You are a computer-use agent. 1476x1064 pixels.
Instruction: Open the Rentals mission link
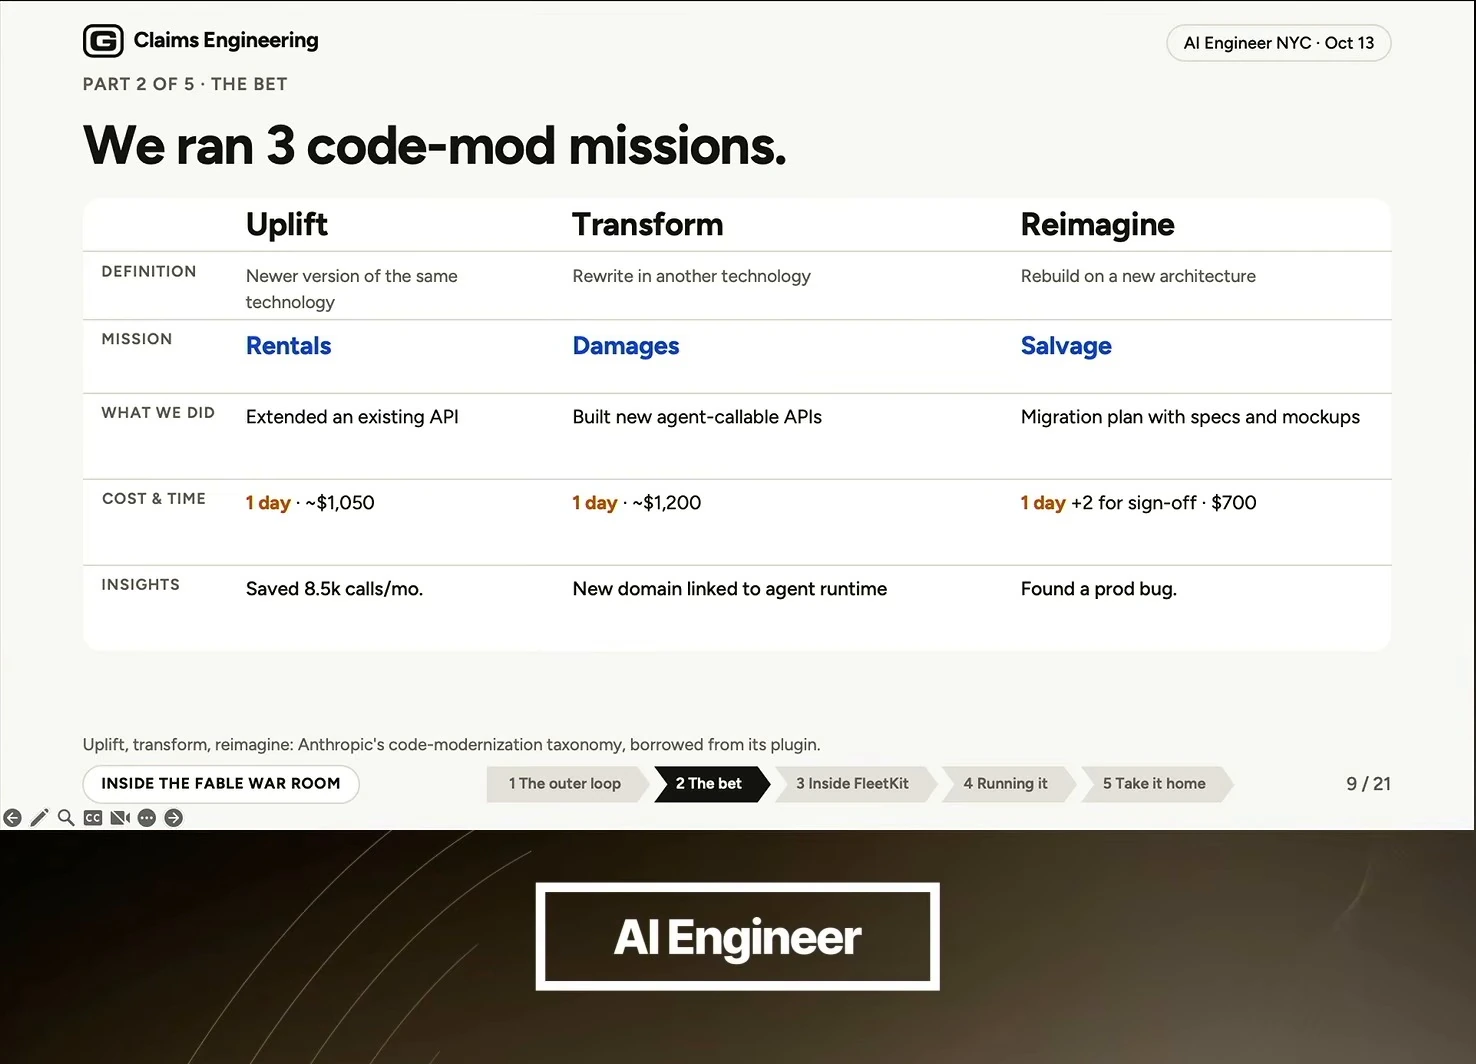[x=289, y=346]
